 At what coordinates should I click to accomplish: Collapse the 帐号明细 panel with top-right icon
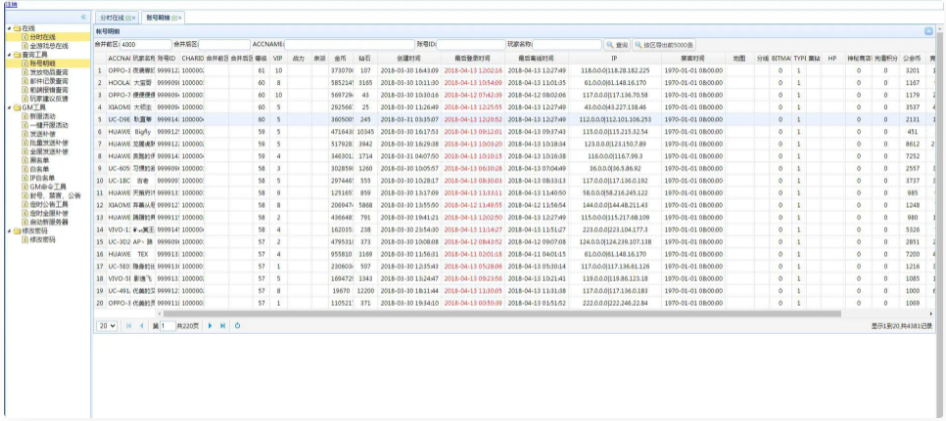click(x=928, y=32)
